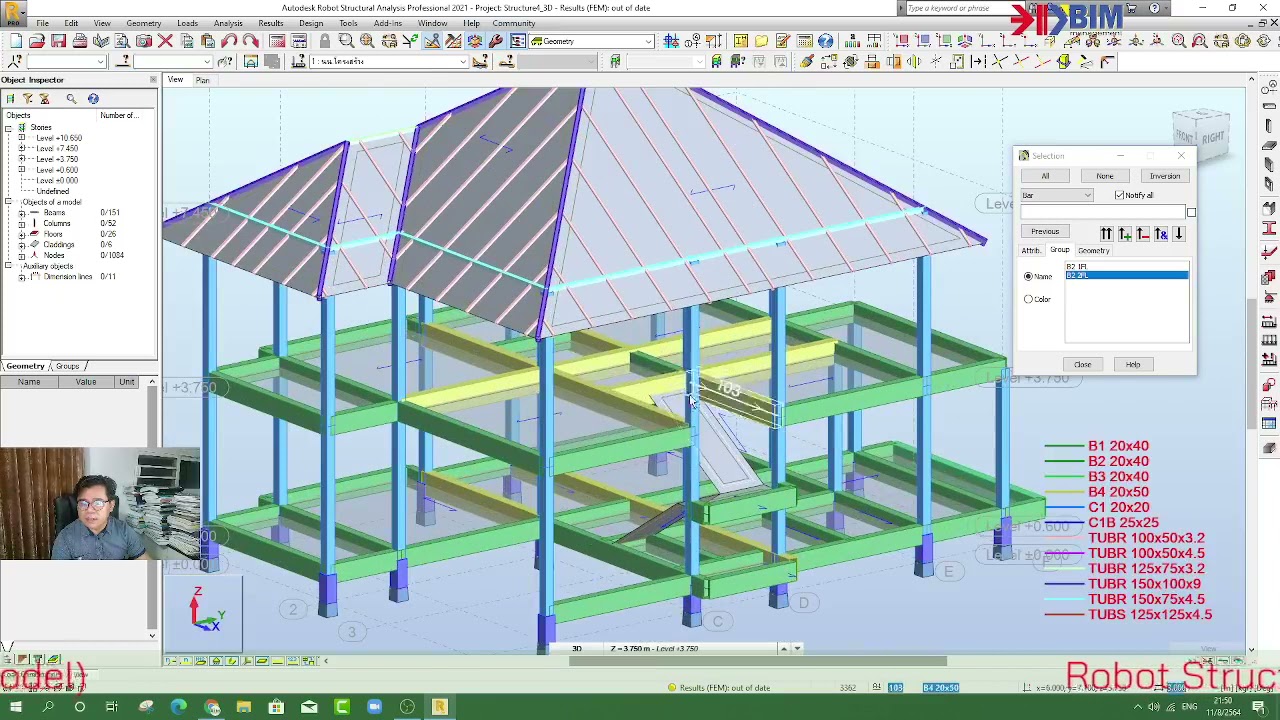Open Windows Start menu
This screenshot has height=720, width=1280.
[15, 708]
